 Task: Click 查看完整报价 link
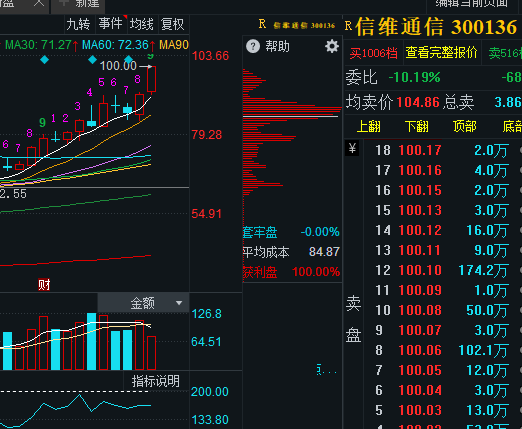click(x=442, y=53)
